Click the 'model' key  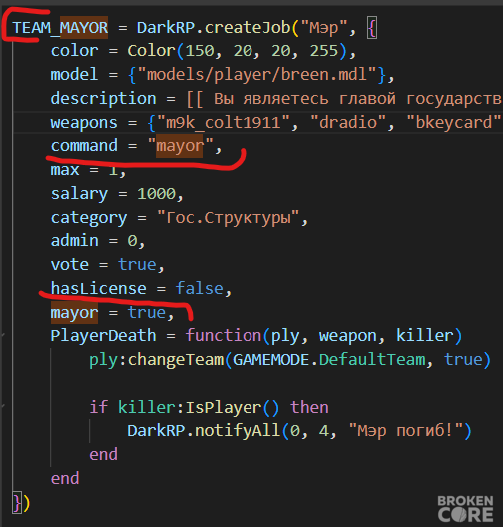(x=74, y=75)
